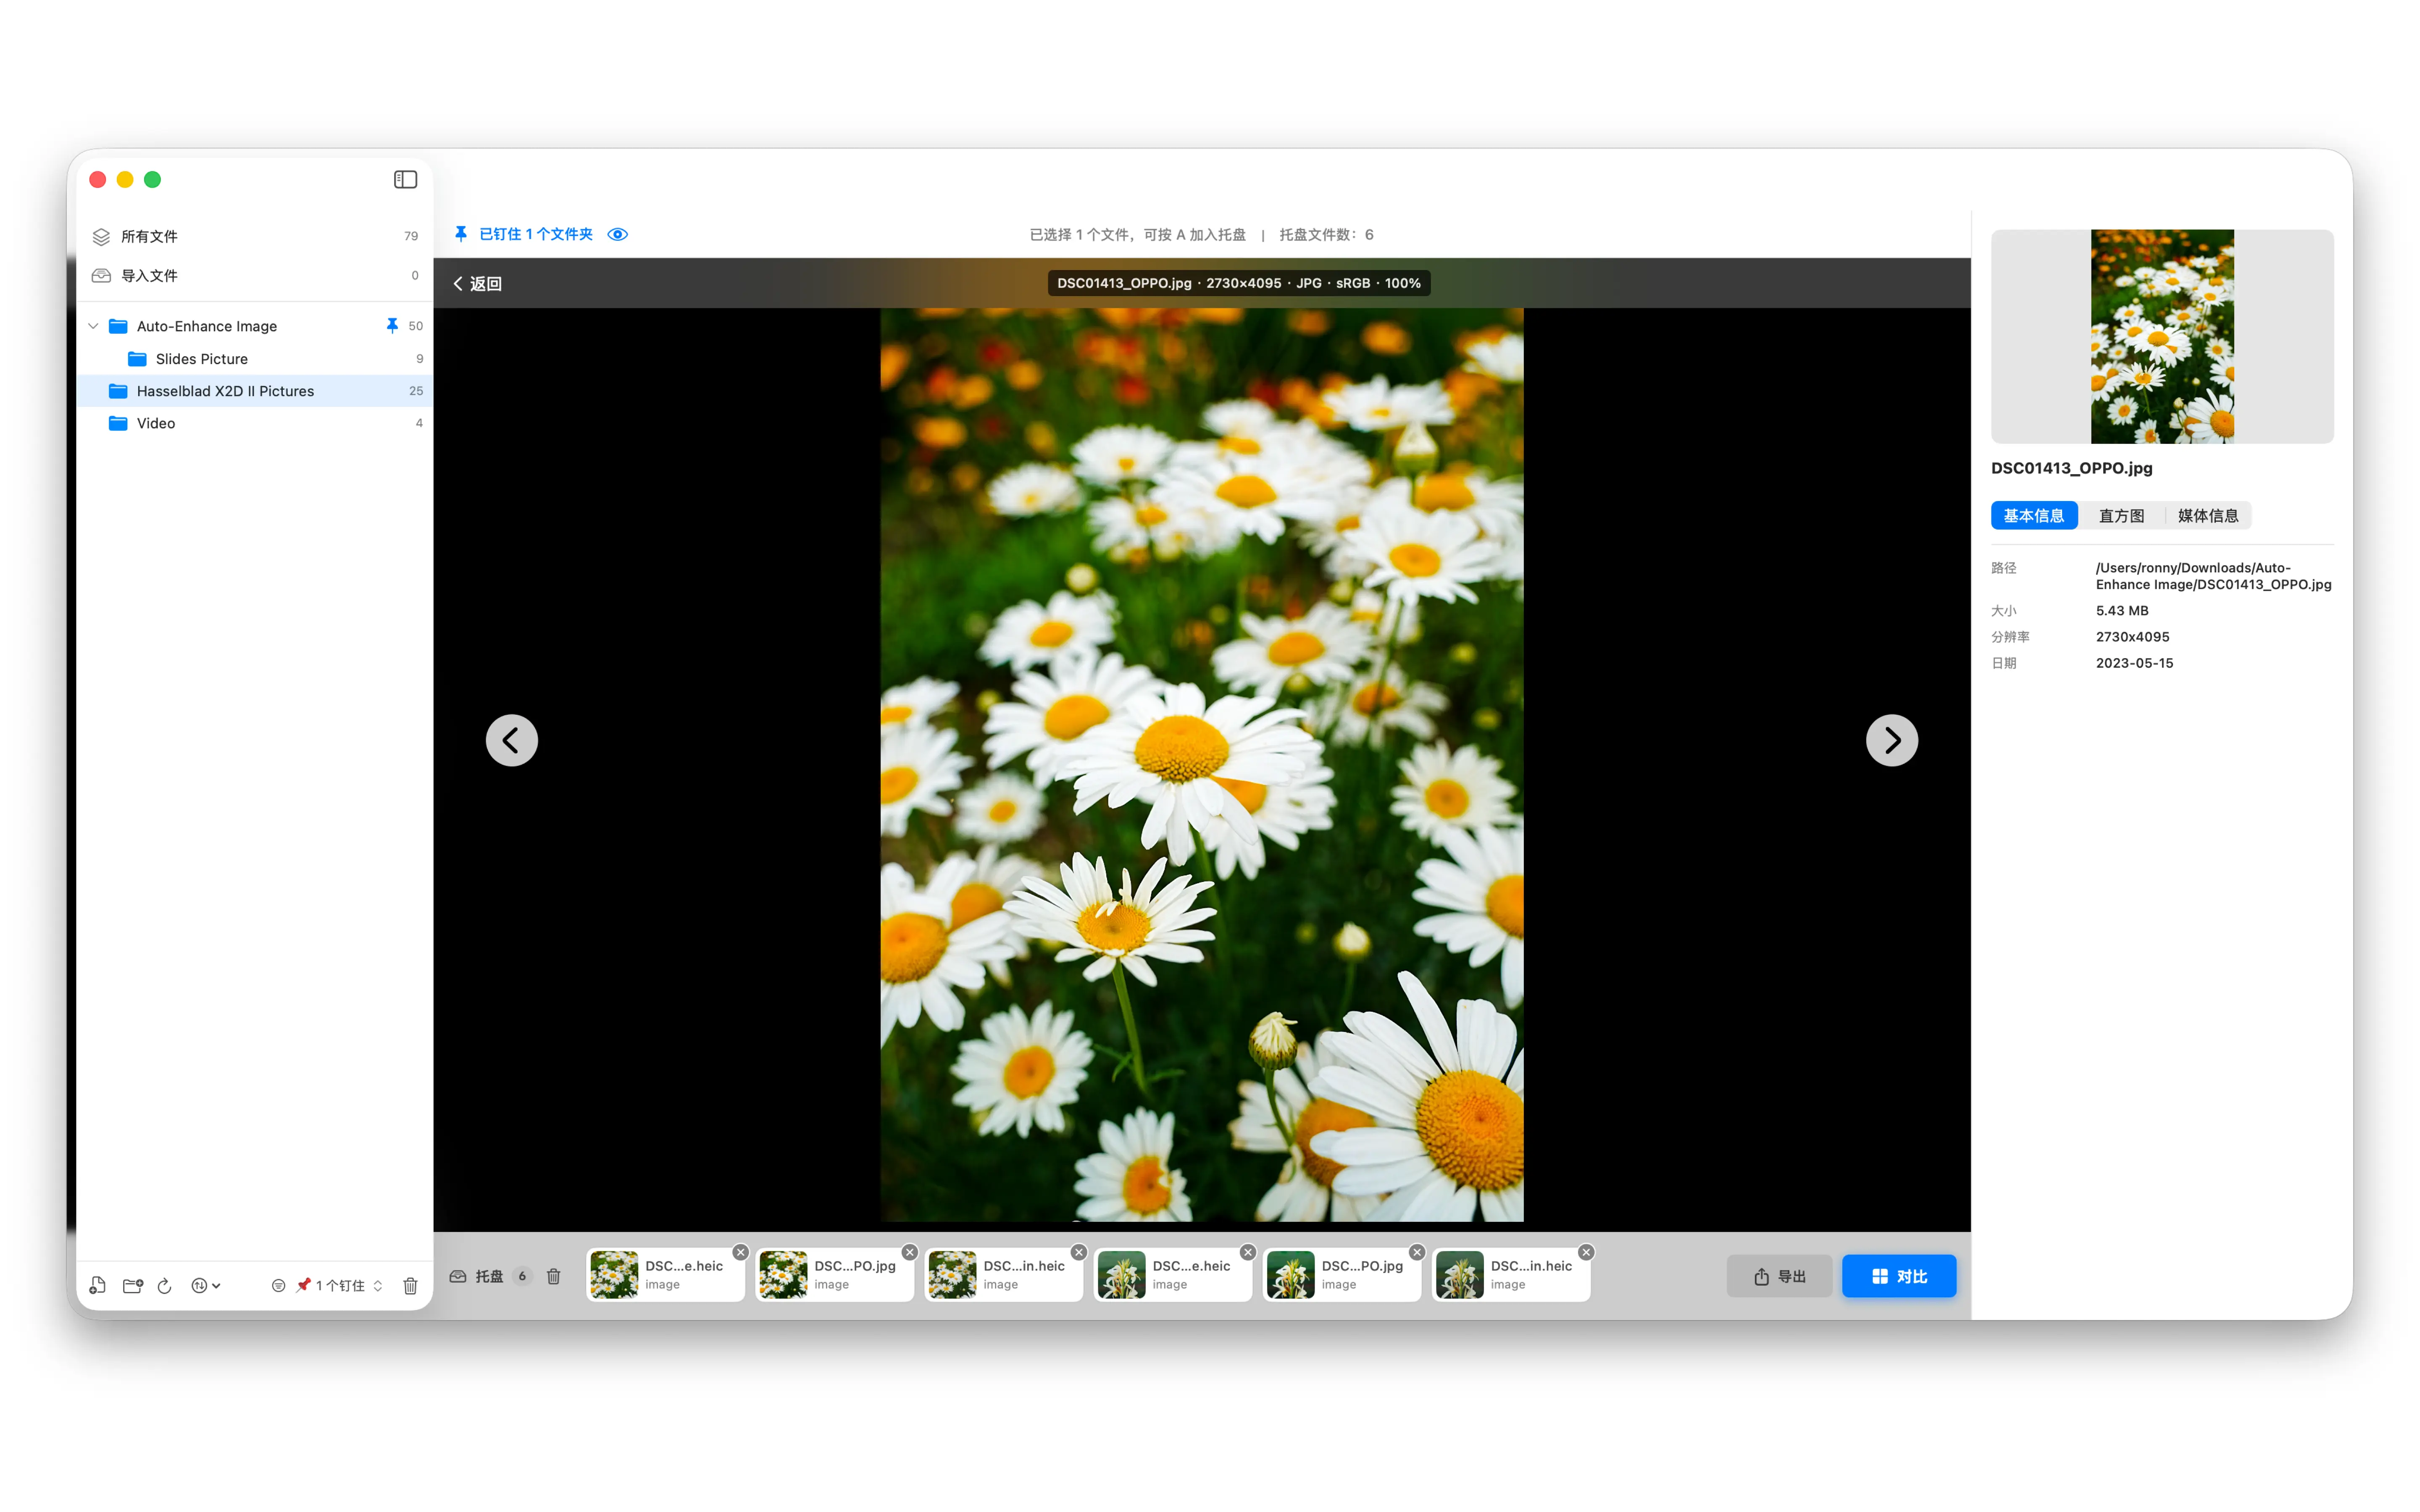The image size is (2420, 1512).
Task: Collapse the Auto-Enhance Image folder chevron
Action: tap(92, 326)
